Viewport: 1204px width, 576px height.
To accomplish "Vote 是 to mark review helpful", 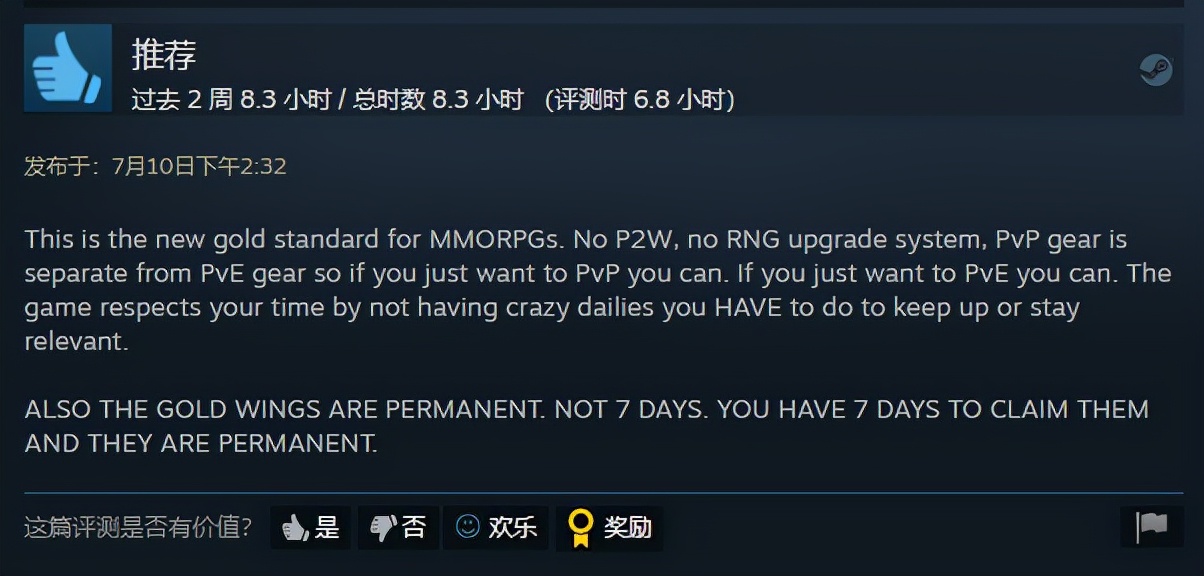I will (310, 527).
